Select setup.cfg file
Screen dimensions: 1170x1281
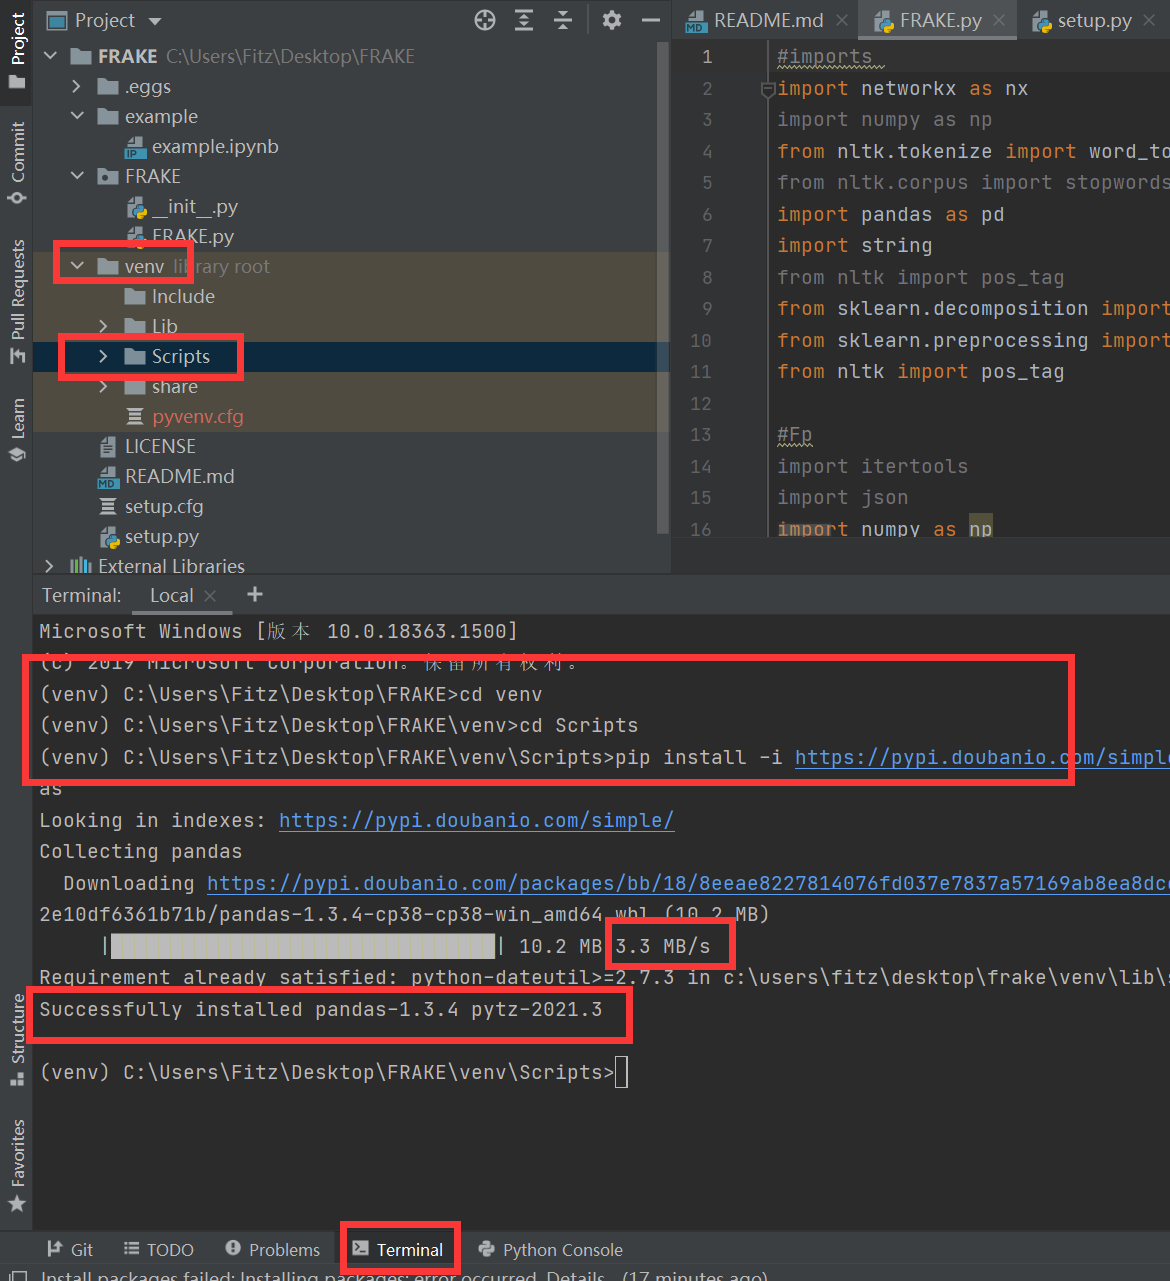click(151, 506)
